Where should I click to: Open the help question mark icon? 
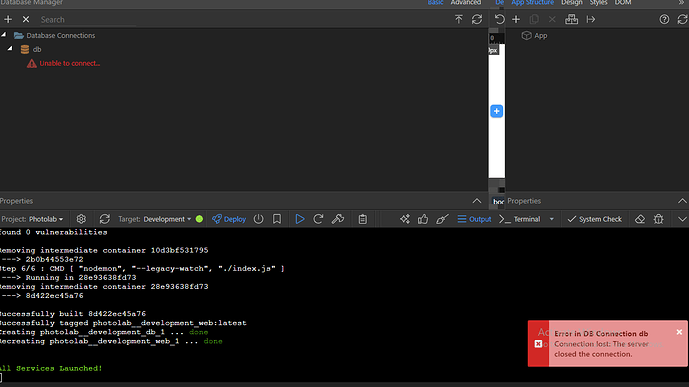[x=664, y=19]
